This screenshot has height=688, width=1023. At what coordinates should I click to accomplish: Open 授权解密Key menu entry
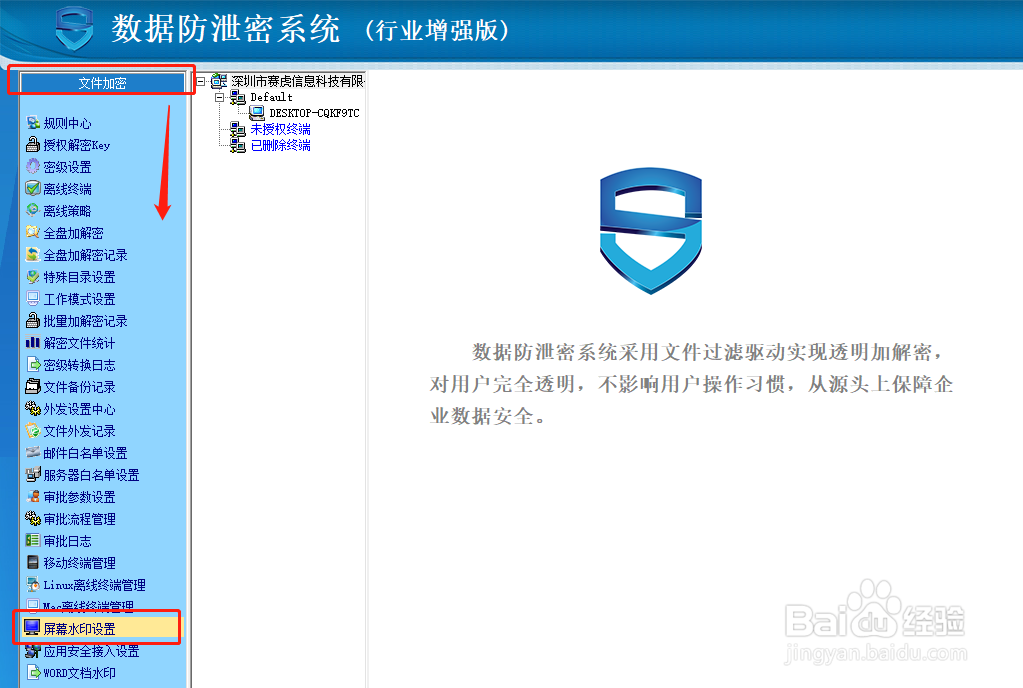[76, 145]
